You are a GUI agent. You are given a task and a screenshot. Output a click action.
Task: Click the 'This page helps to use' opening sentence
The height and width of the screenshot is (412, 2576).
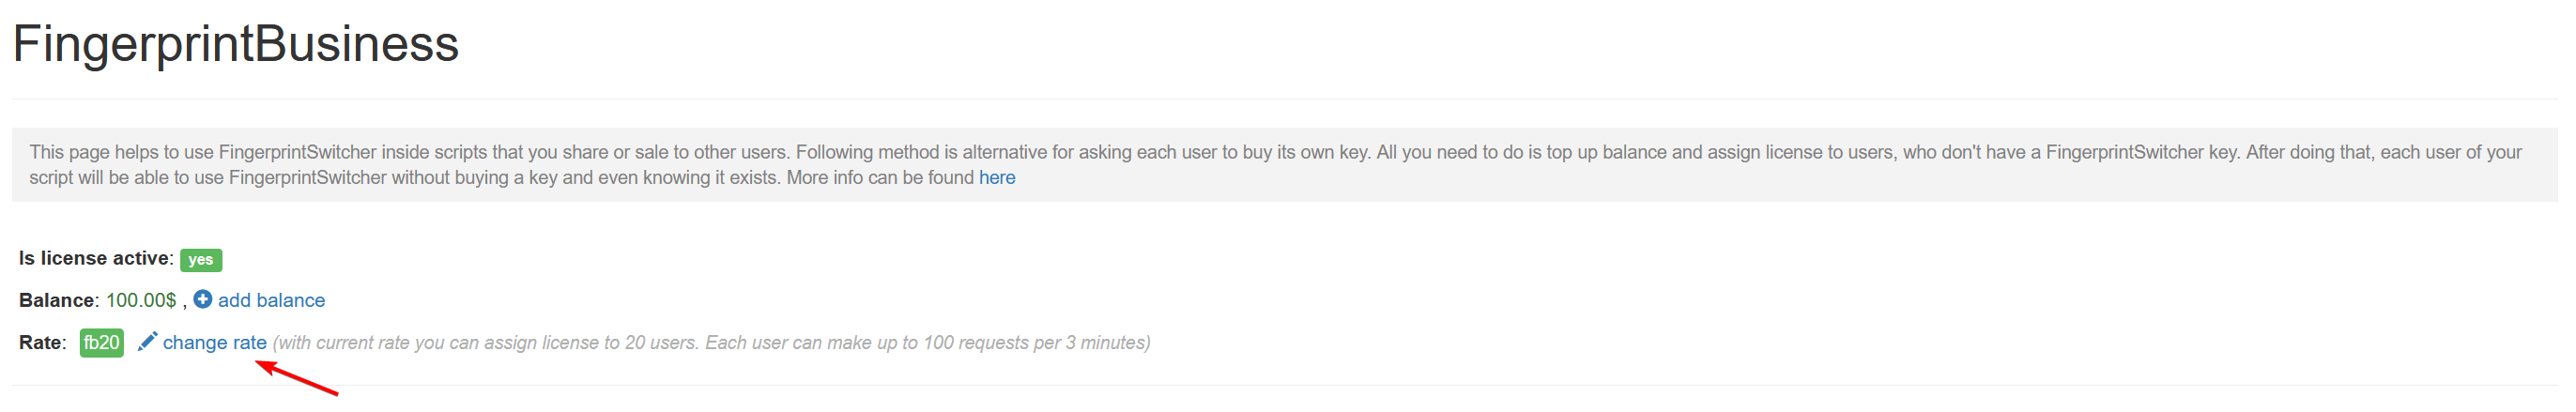[120, 152]
